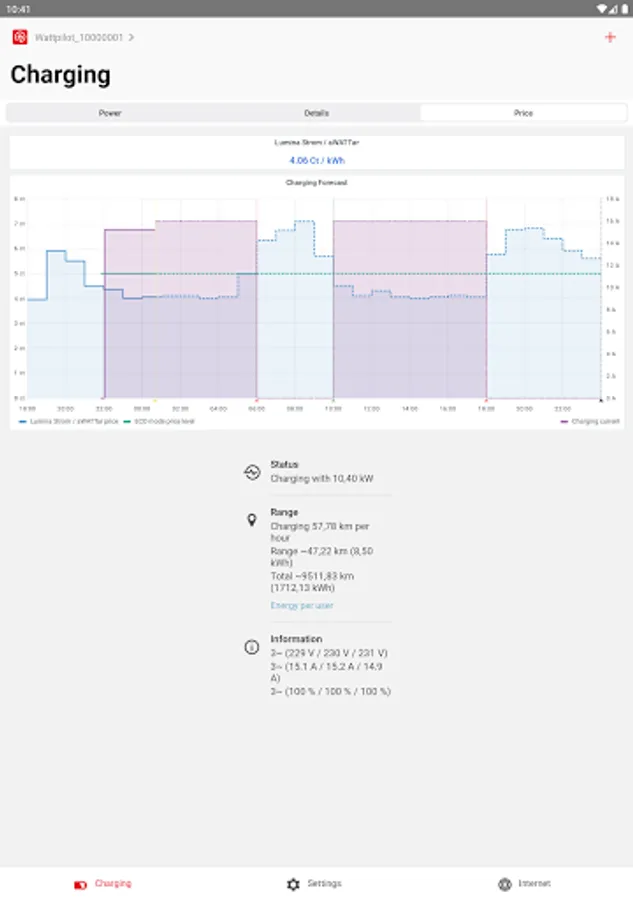Toggle the Charging current legend entry
This screenshot has width=633, height=900.
click(x=590, y=421)
